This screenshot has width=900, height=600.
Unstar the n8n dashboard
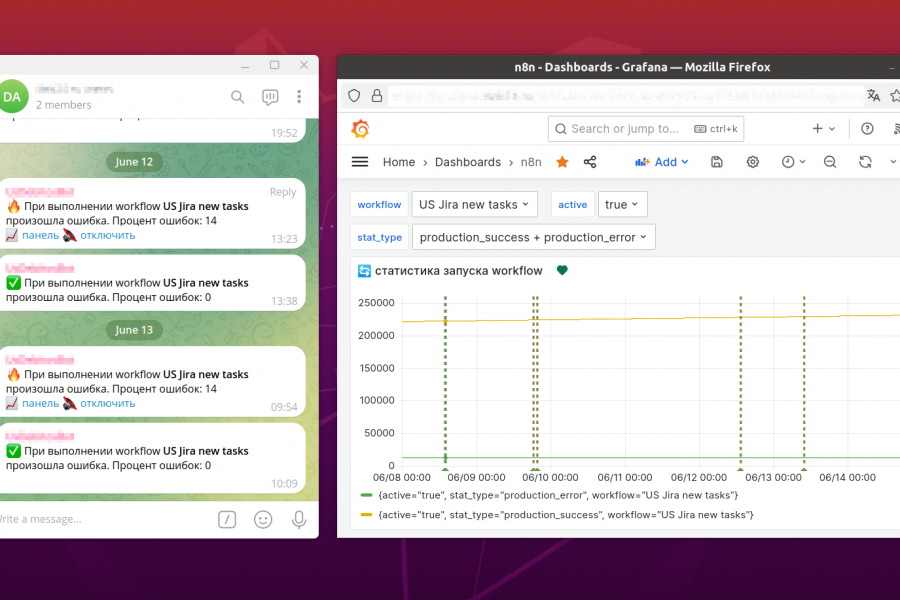point(562,162)
